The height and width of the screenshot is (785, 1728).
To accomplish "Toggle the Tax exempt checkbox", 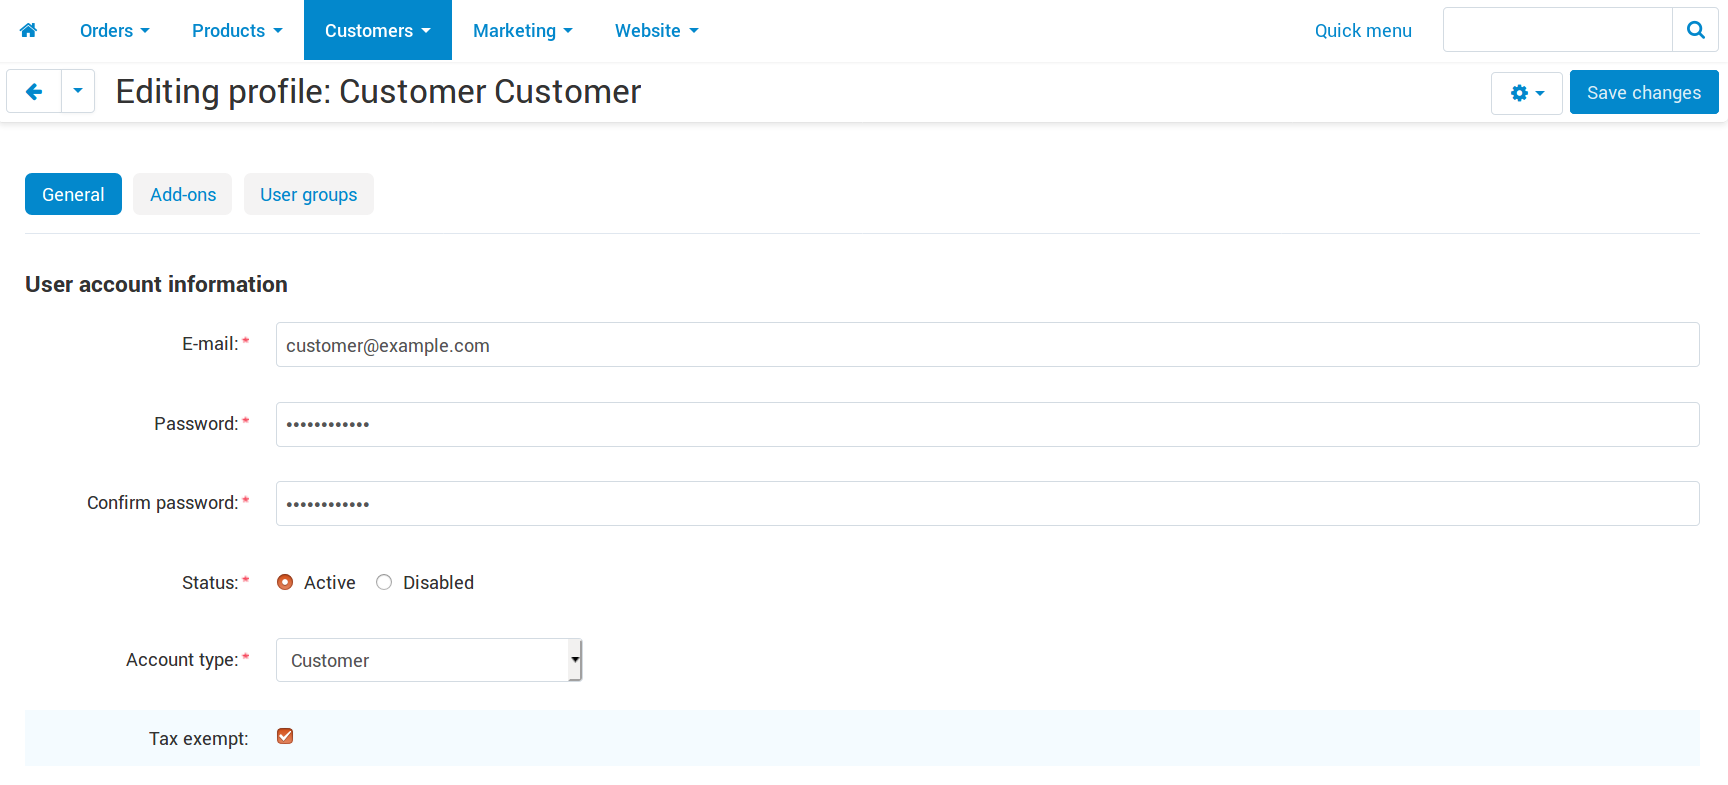I will click(285, 737).
